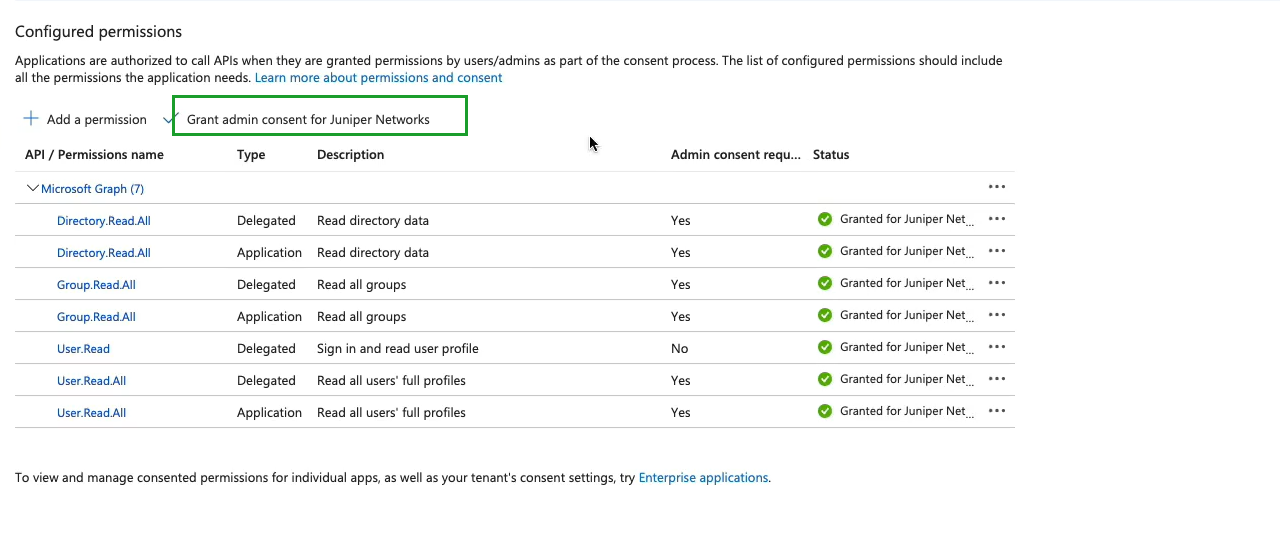This screenshot has height=535, width=1280.
Task: Open the delegated Directory.Read.All permission
Action: [x=104, y=221]
